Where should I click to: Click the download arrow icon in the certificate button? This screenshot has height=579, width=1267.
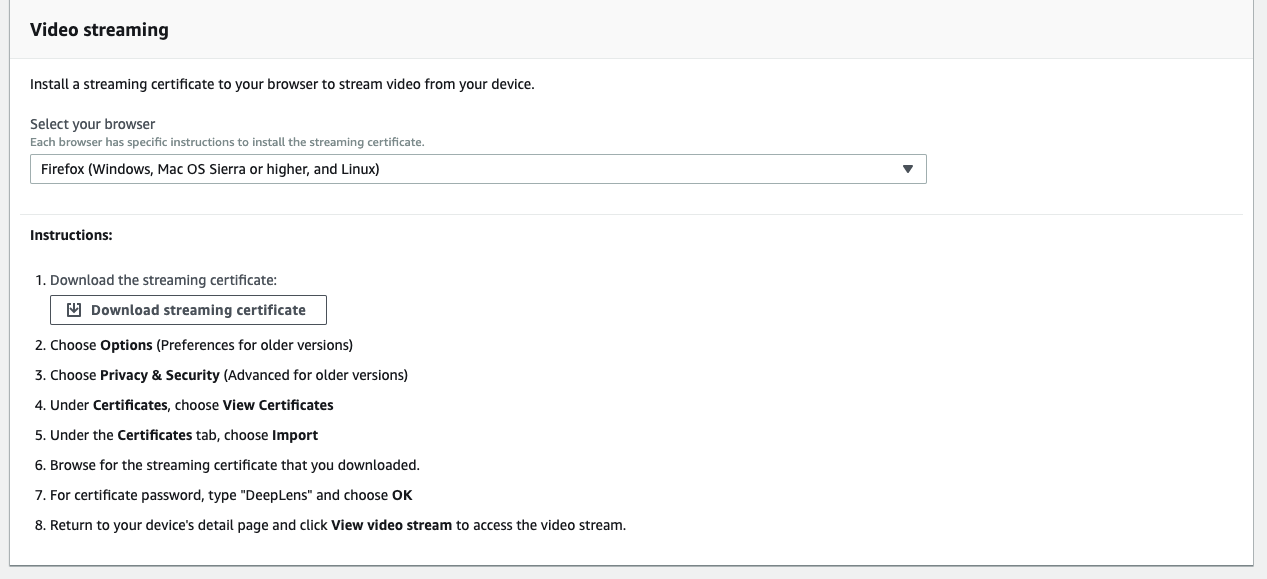coord(73,310)
